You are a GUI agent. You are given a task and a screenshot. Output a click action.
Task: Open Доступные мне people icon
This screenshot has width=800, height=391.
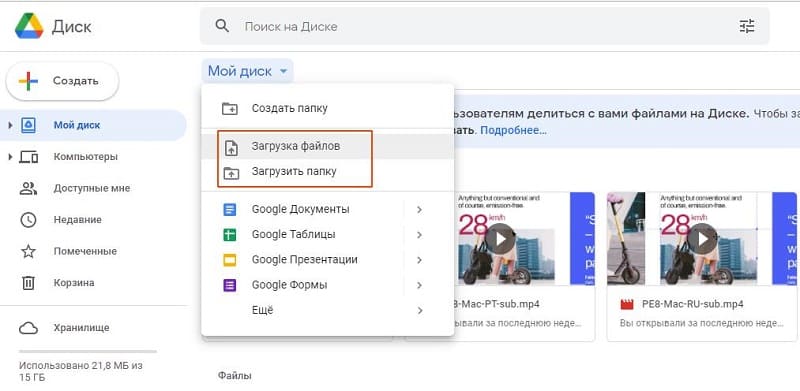(x=28, y=188)
